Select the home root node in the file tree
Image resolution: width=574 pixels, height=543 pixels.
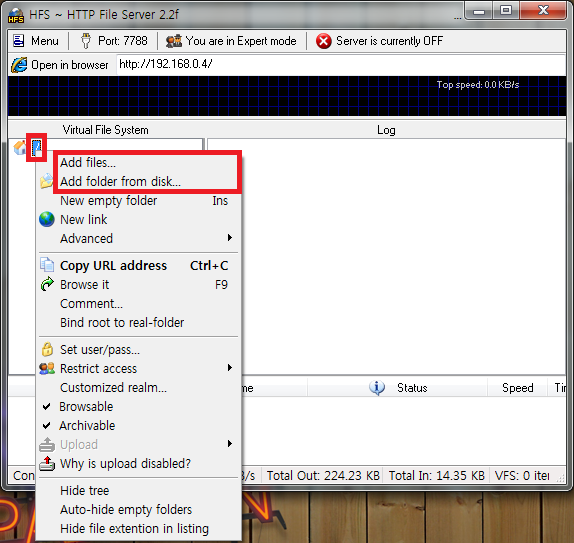click(x=20, y=148)
